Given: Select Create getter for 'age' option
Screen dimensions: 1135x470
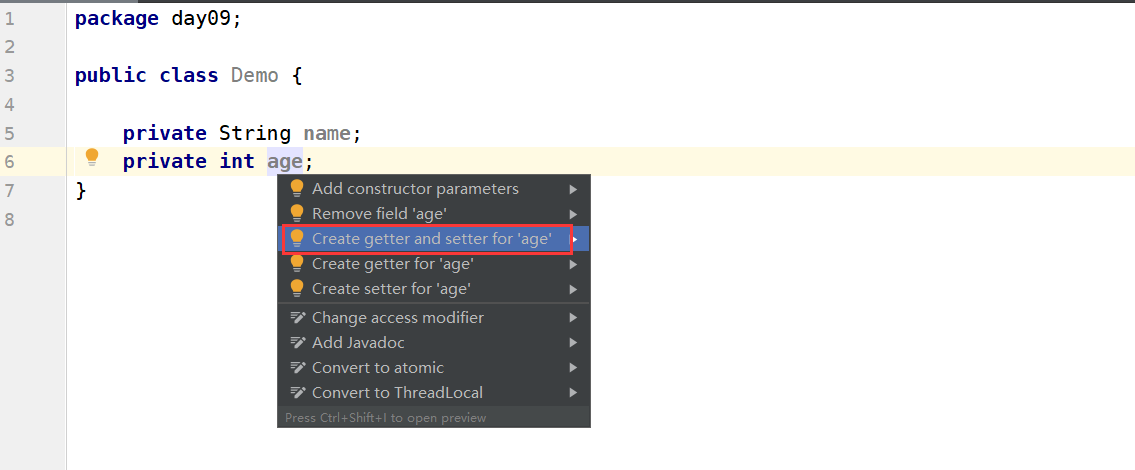Looking at the screenshot, I should 434,264.
